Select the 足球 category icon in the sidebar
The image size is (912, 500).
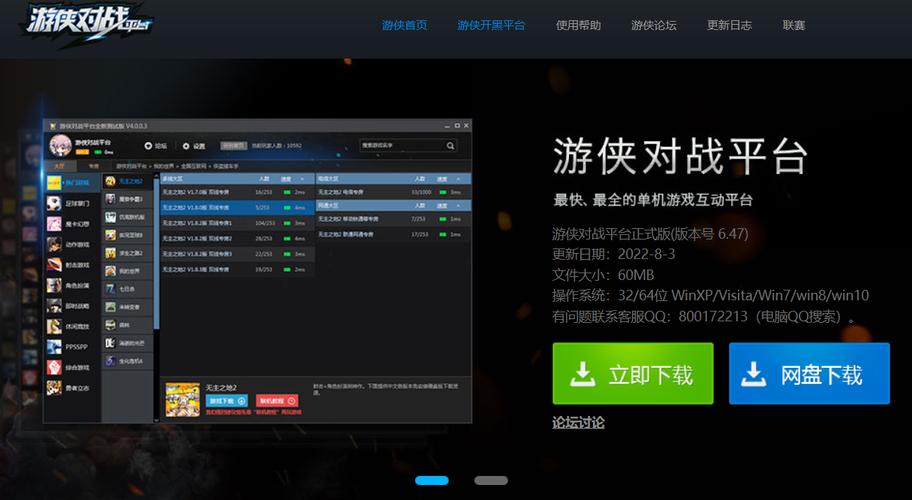coord(55,203)
